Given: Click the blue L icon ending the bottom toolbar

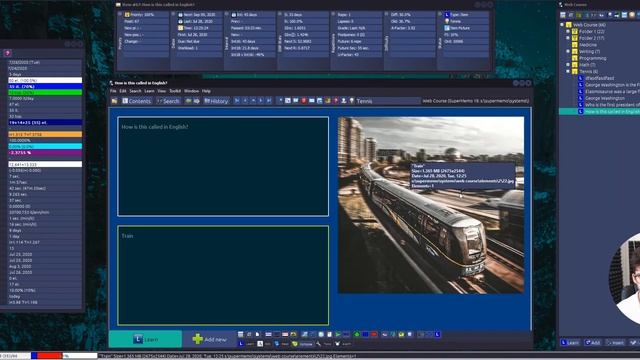Looking at the screenshot, I should (x=438, y=334).
